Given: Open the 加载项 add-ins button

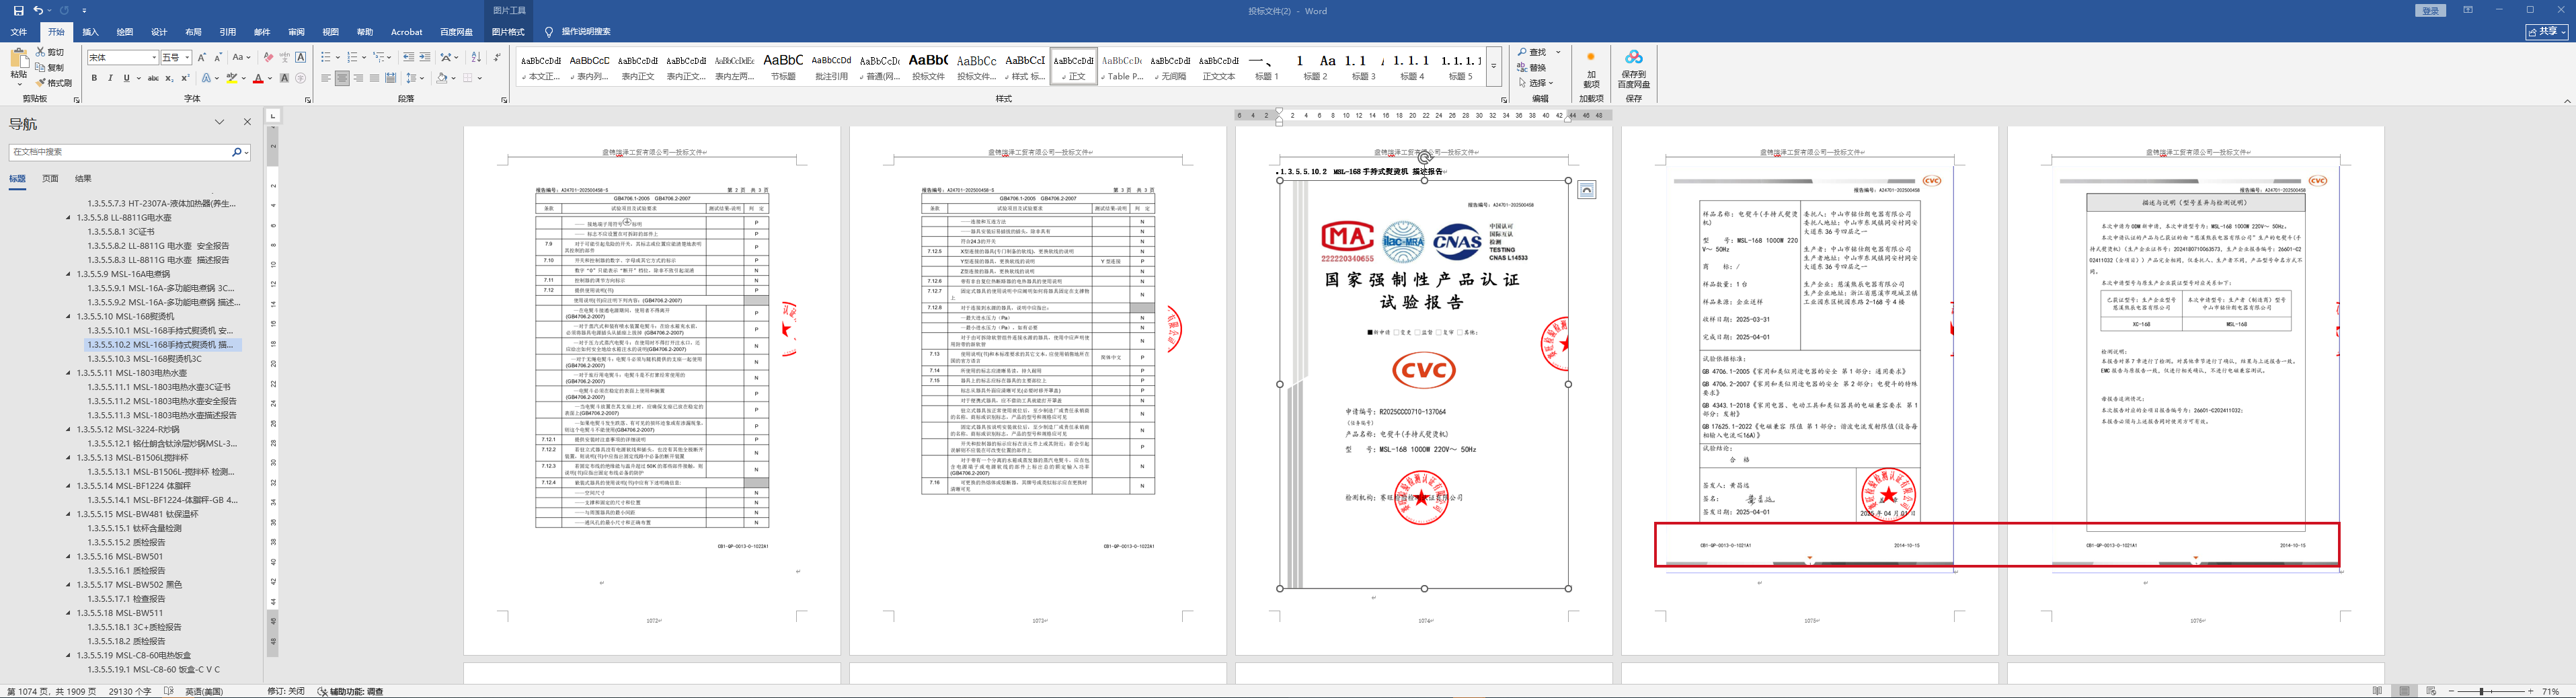Looking at the screenshot, I should coord(1591,69).
